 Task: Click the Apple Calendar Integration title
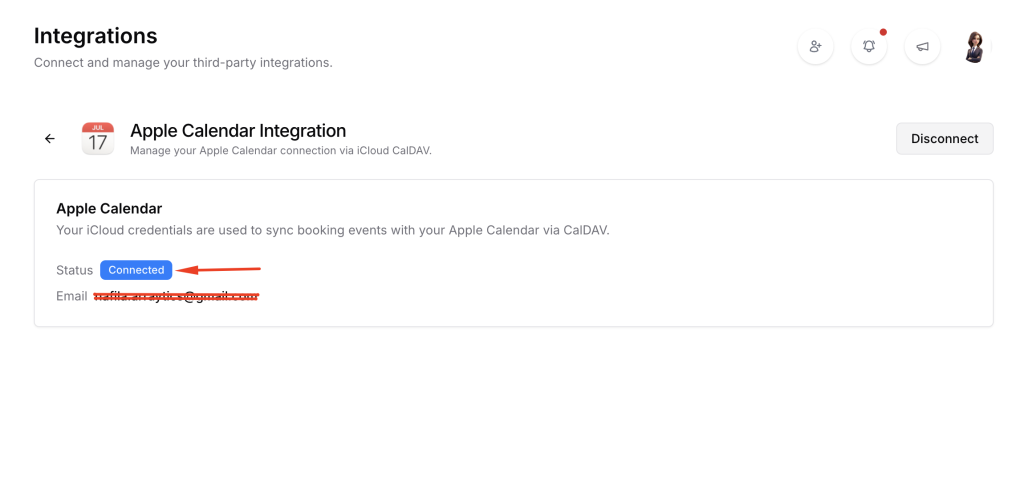coord(238,131)
